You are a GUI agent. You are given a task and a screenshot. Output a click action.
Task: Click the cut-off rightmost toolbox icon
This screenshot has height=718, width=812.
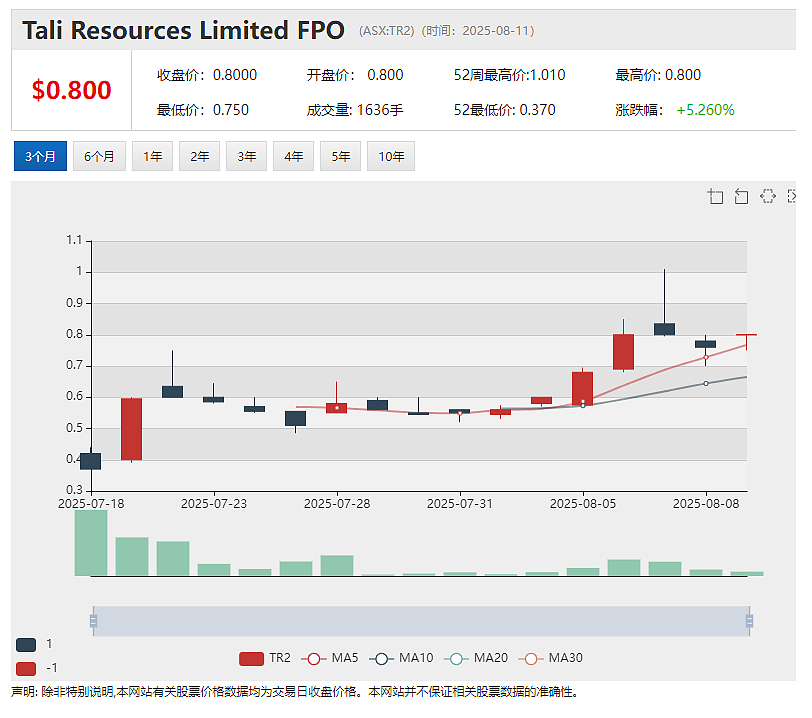pyautogui.click(x=791, y=196)
